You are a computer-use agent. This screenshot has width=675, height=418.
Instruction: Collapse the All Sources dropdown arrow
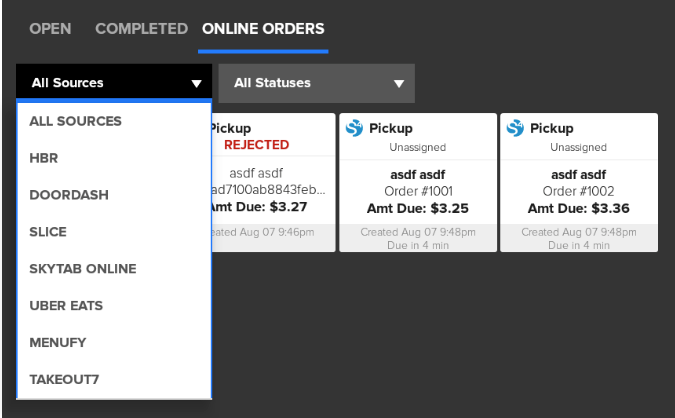[x=196, y=84]
